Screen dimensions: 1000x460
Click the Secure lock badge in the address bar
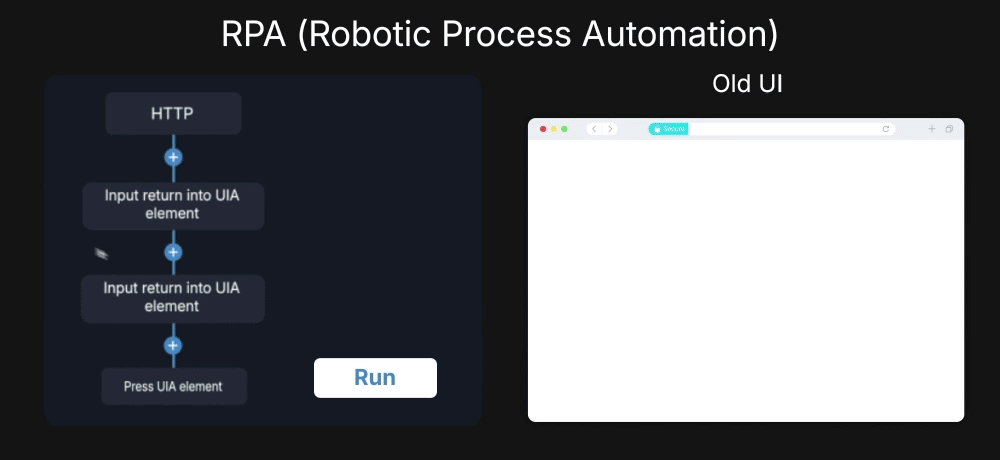pyautogui.click(x=668, y=129)
